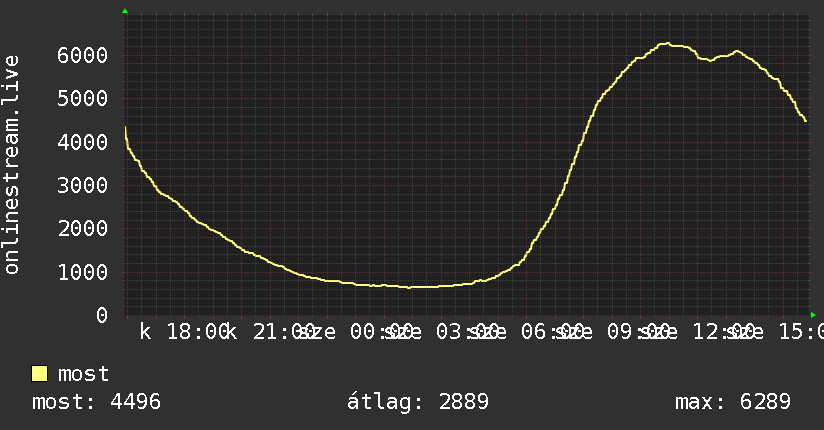This screenshot has height=430, width=824.
Task: Click the 1000 y-axis label
Action: point(83,272)
